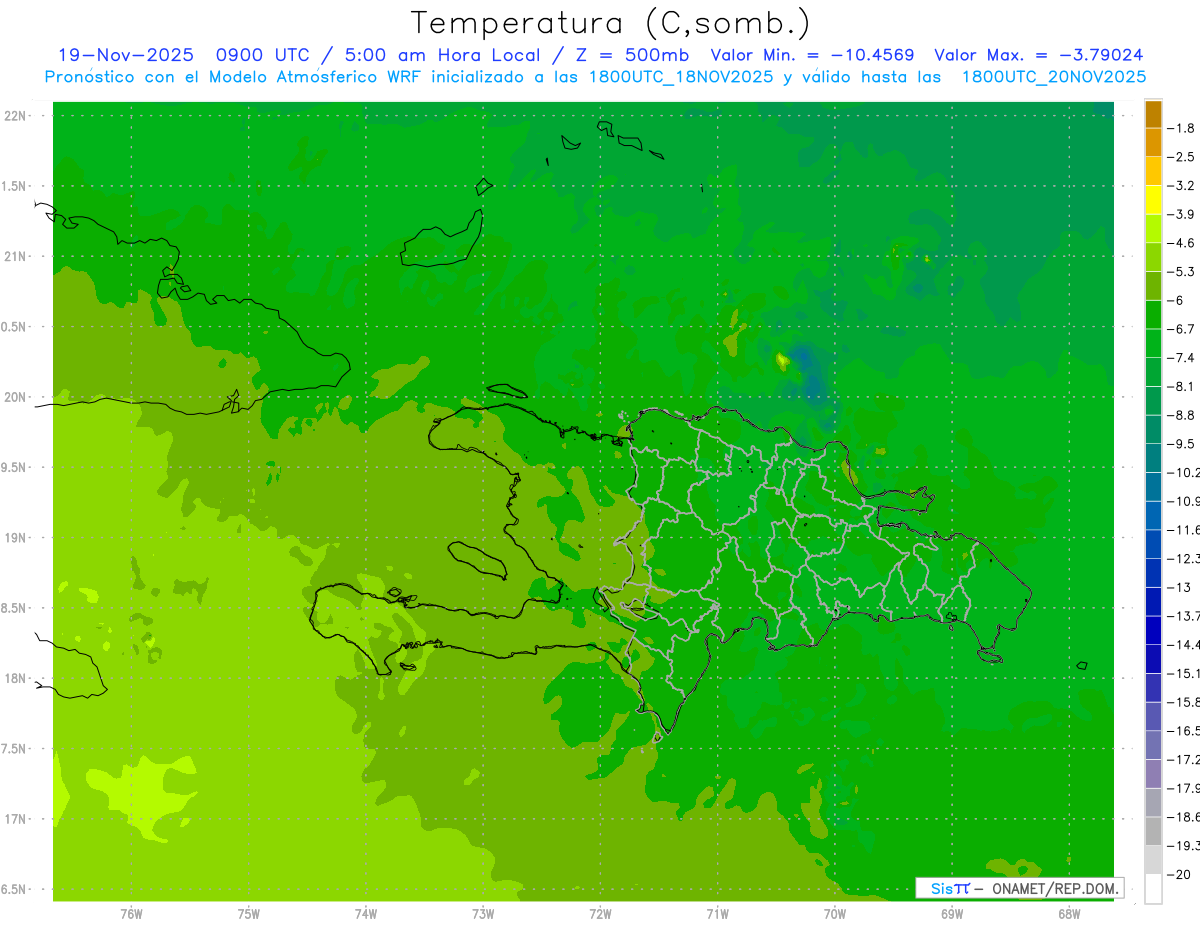This screenshot has width=1200, height=927.
Task: Click the "-4.6" colorbar value
Action: point(1181,243)
